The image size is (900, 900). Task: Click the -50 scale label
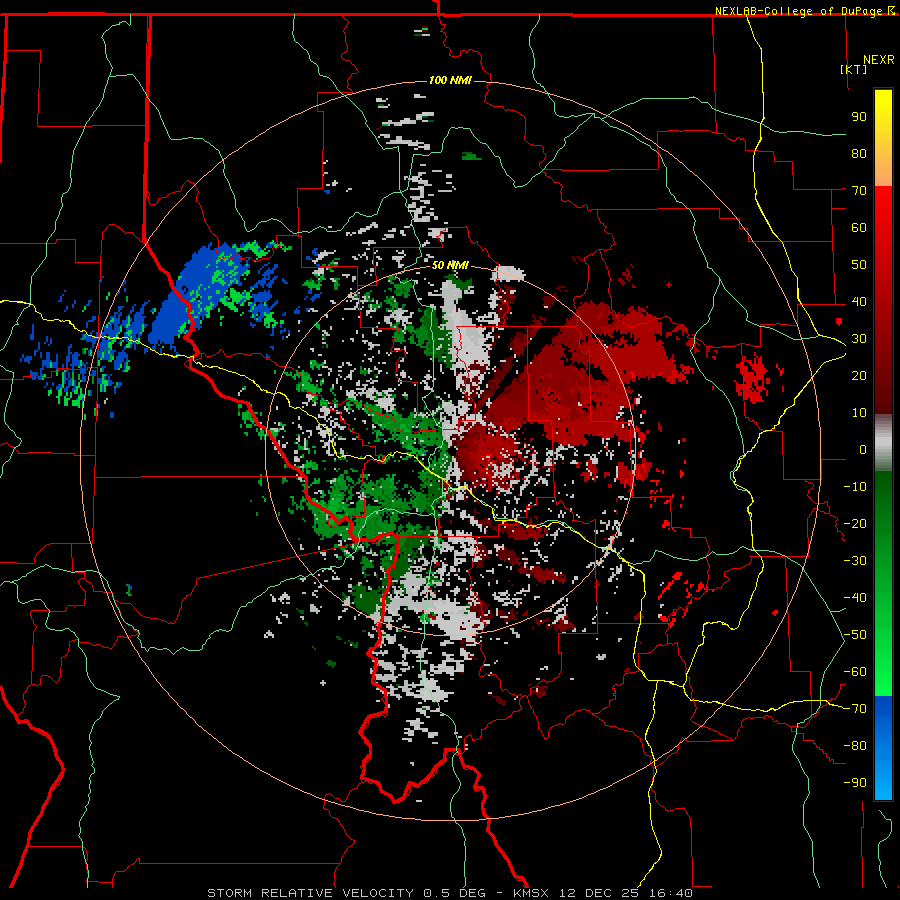855,635
